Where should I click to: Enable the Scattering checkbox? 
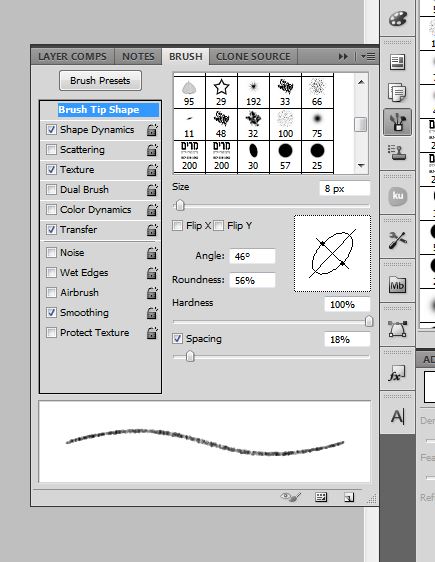pyautogui.click(x=52, y=149)
